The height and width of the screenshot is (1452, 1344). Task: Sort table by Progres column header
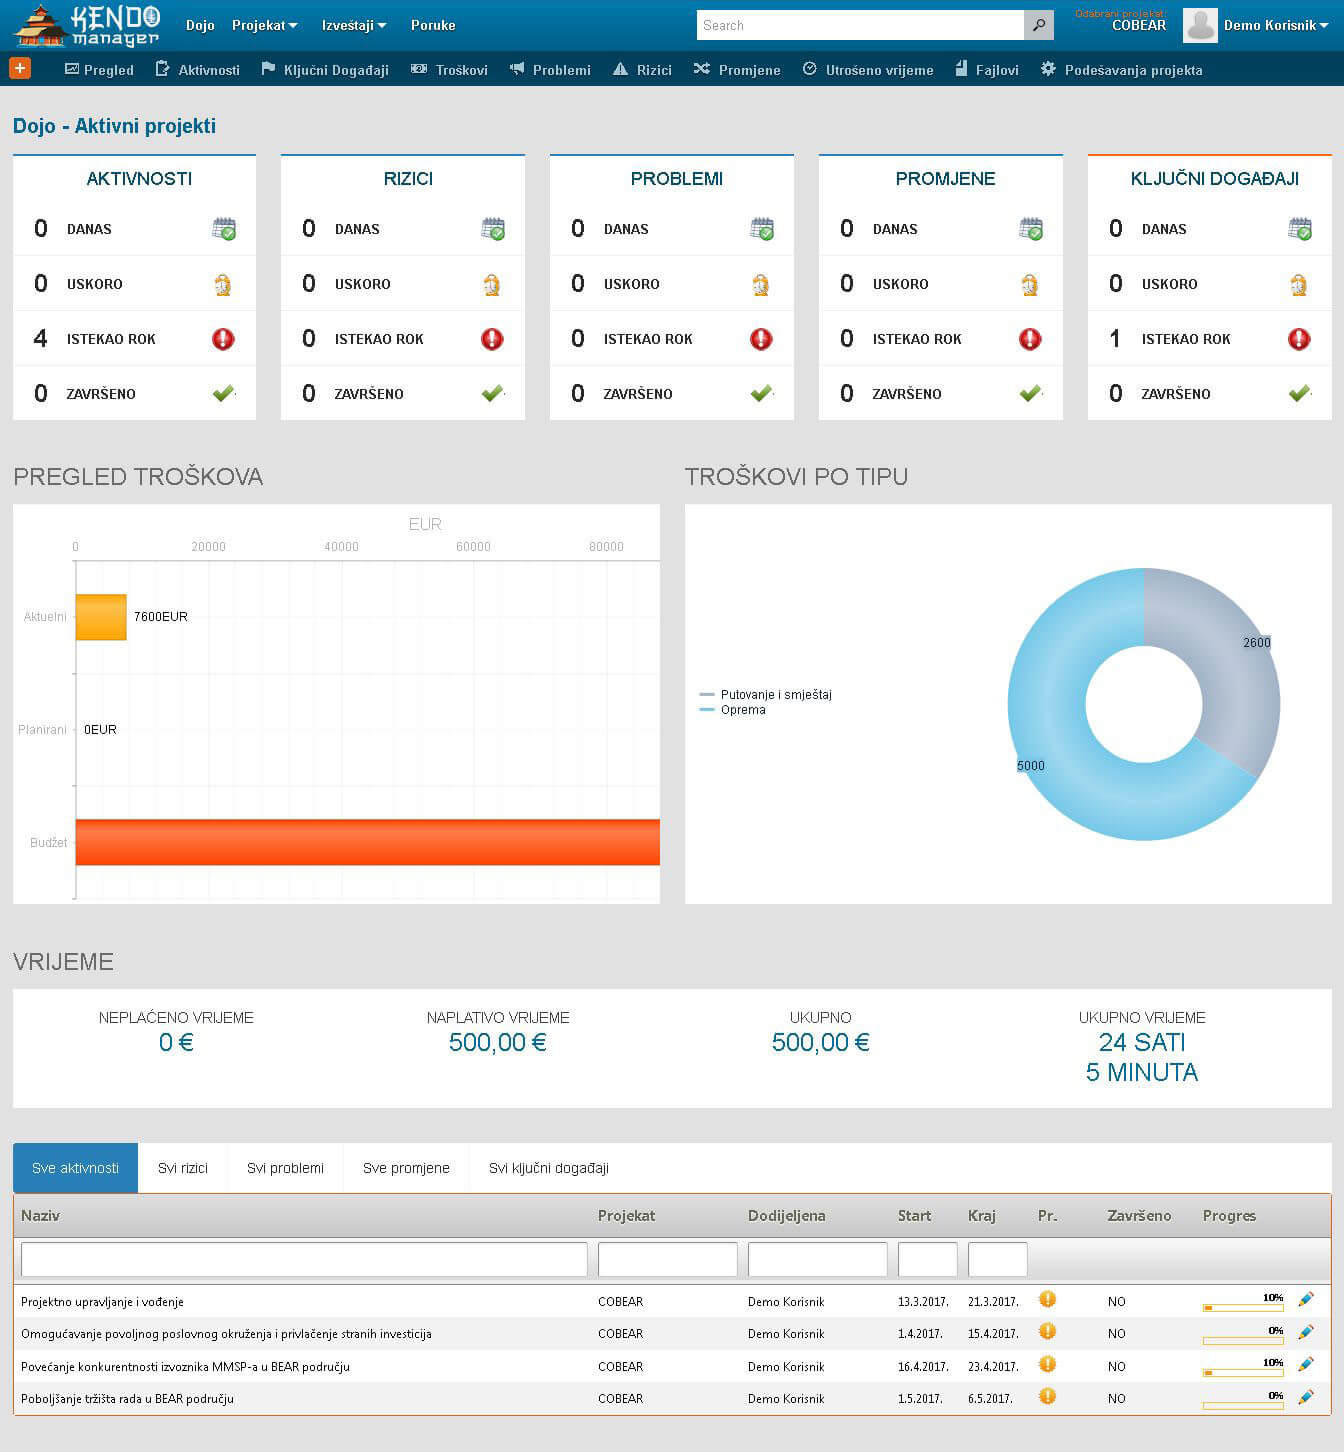coord(1229,1216)
